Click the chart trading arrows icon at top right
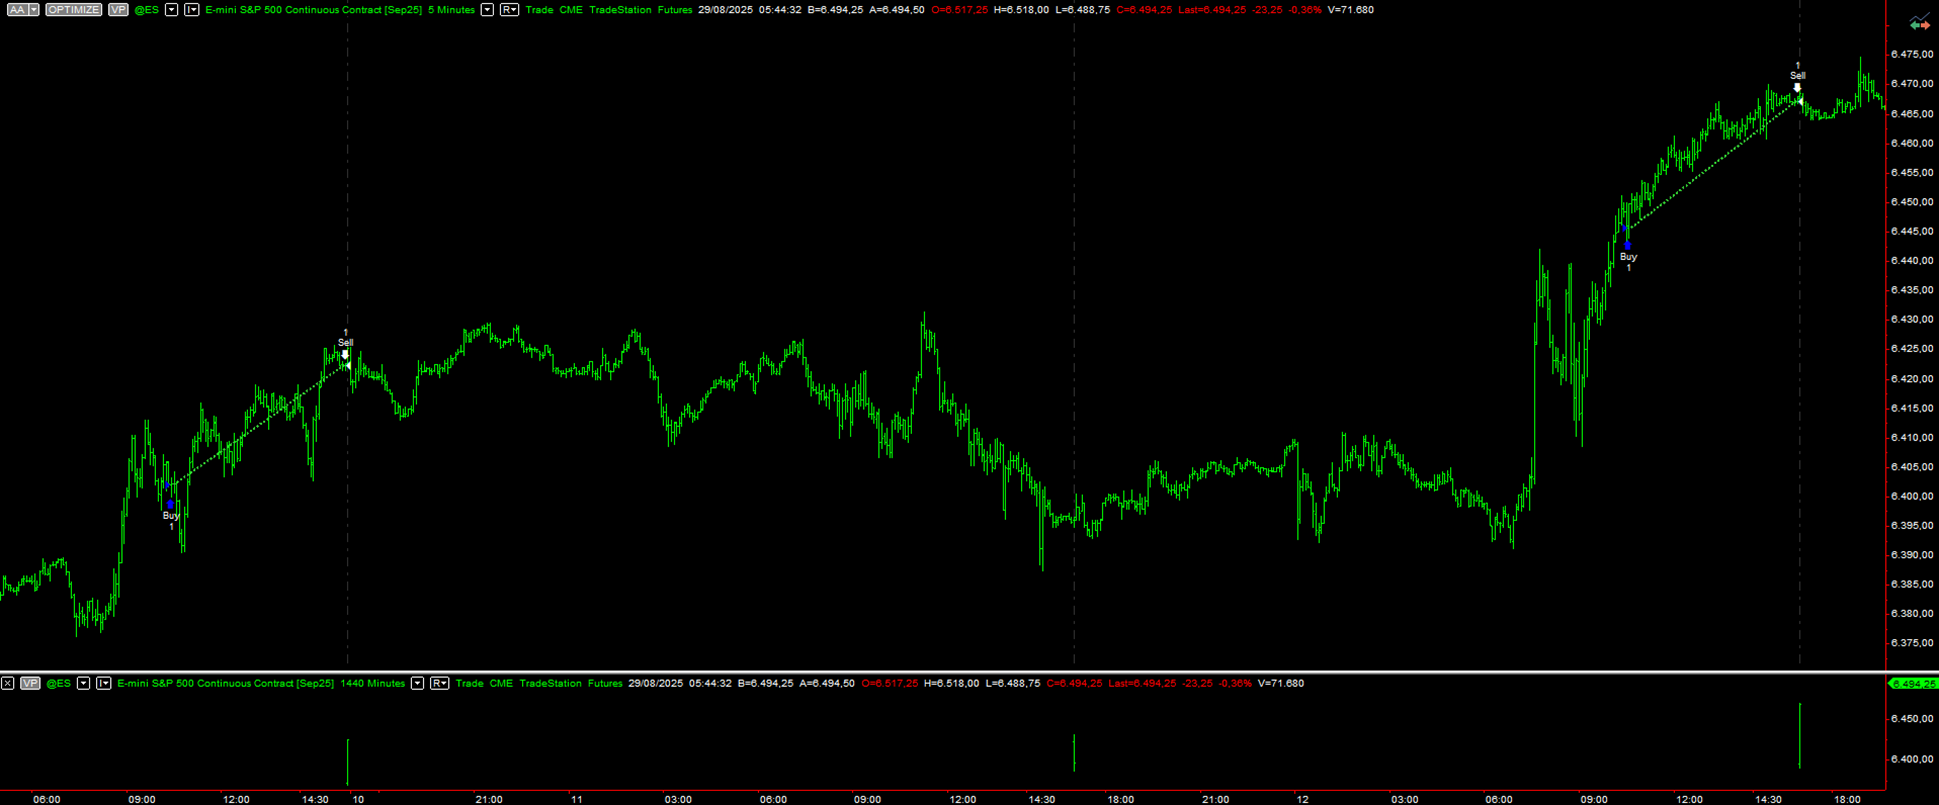Screen dimensions: 1939x805 (x=1919, y=24)
